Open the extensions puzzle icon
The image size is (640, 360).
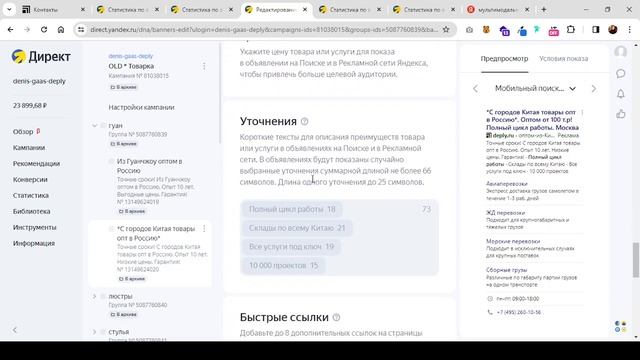[x=571, y=29]
